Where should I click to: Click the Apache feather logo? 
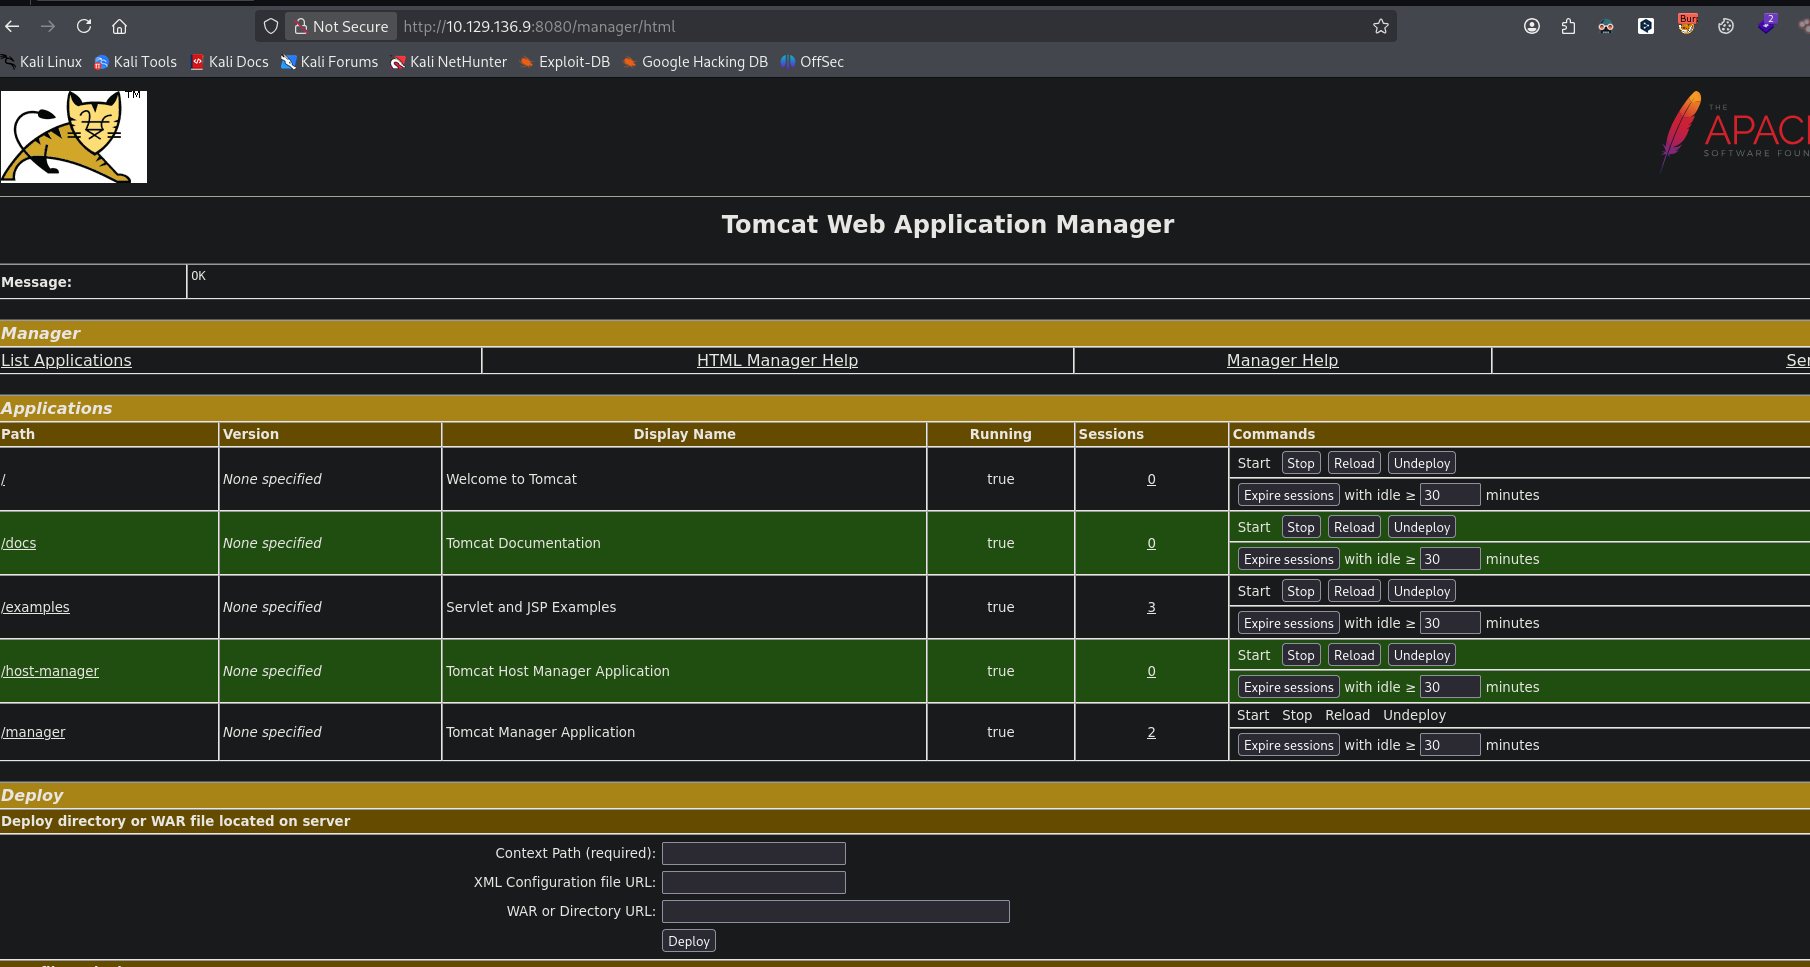click(1735, 131)
